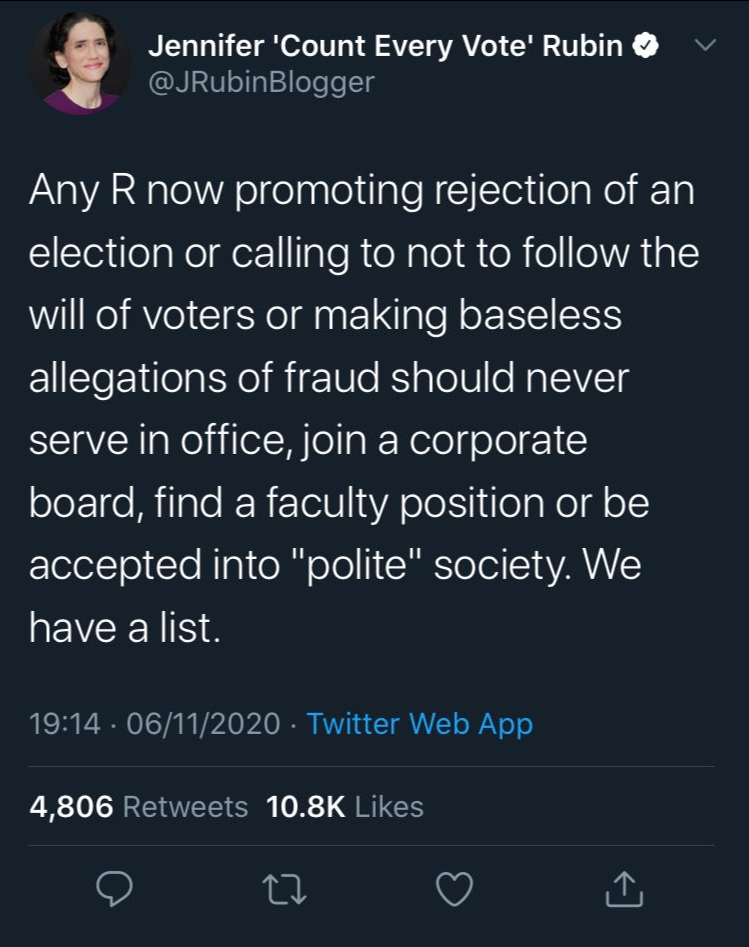The height and width of the screenshot is (947, 749).
Task: Open Jennifer Rubin's profile picture
Action: pos(79,64)
